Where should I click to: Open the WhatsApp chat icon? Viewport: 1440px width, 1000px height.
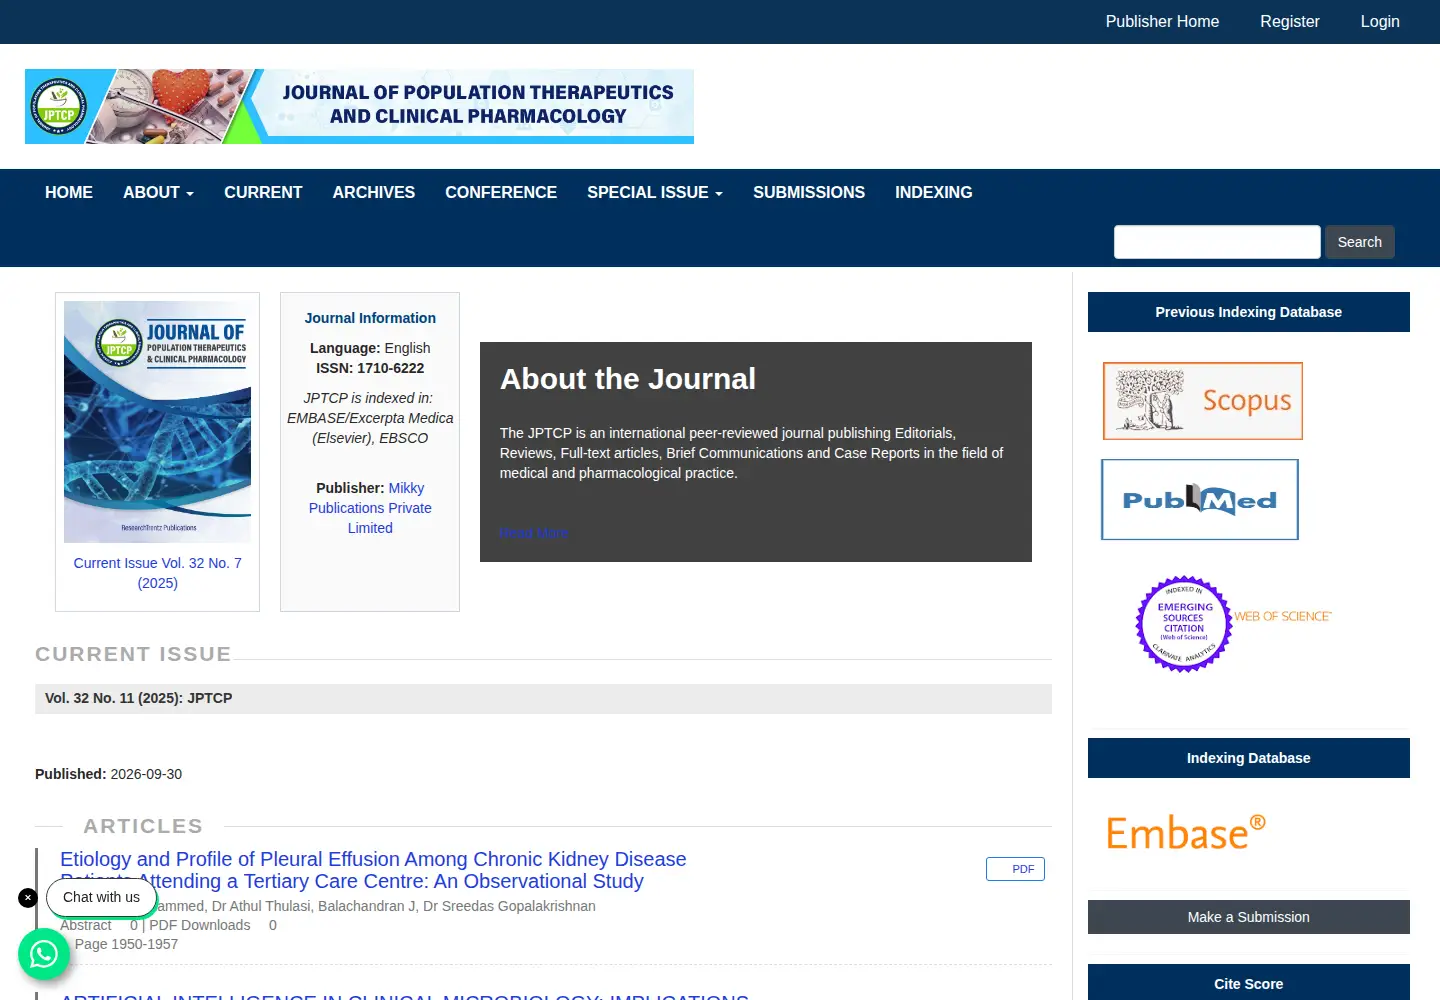pyautogui.click(x=44, y=954)
